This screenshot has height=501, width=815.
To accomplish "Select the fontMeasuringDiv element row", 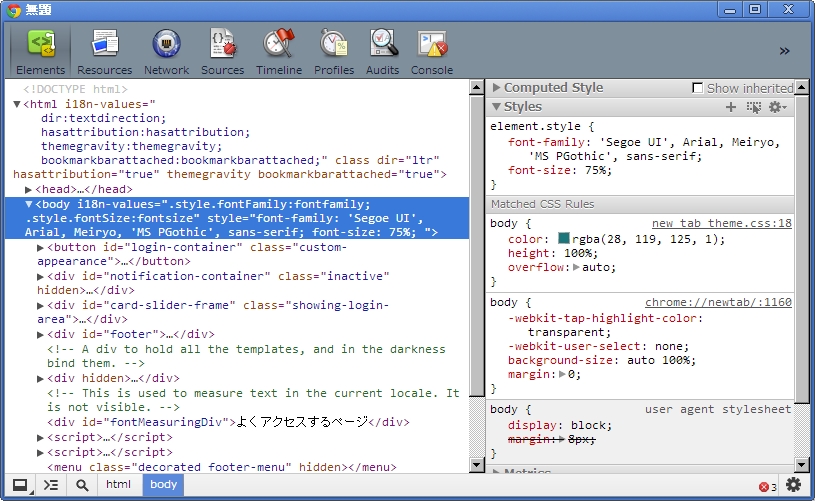I will 228,423.
